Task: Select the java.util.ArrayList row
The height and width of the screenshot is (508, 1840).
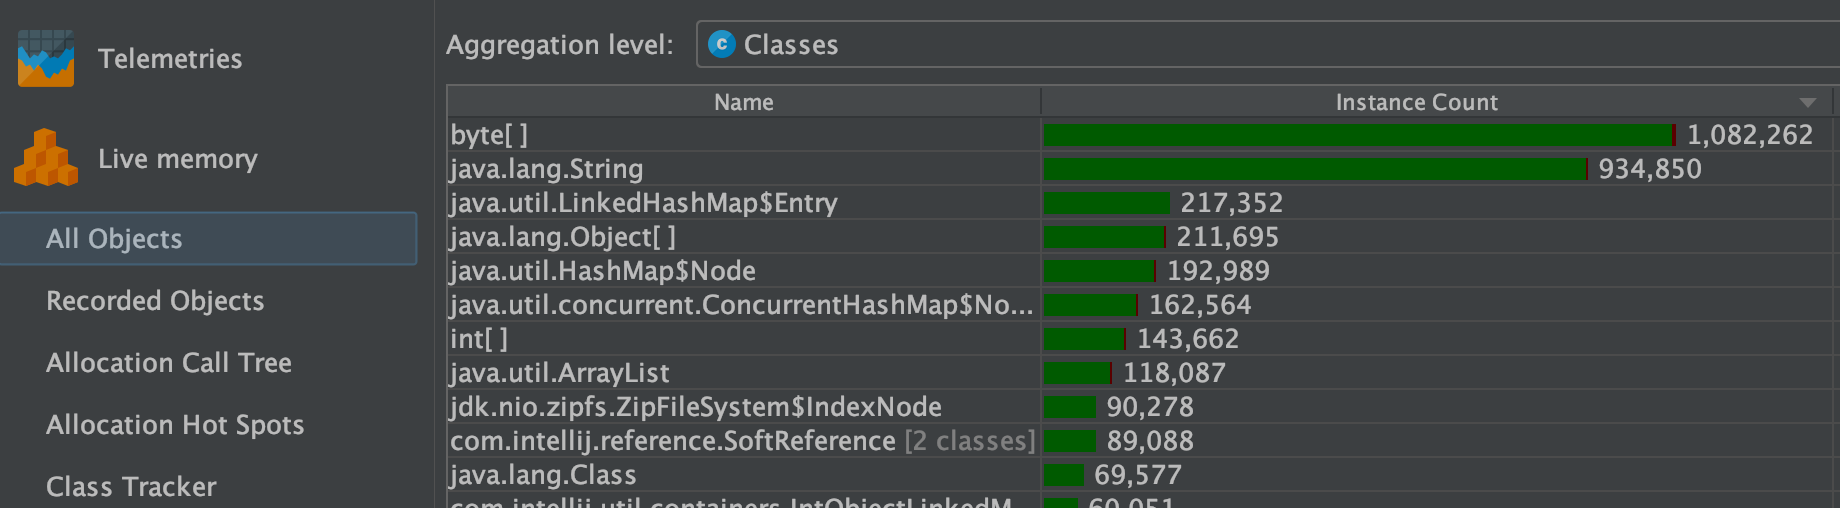Action: tap(560, 373)
